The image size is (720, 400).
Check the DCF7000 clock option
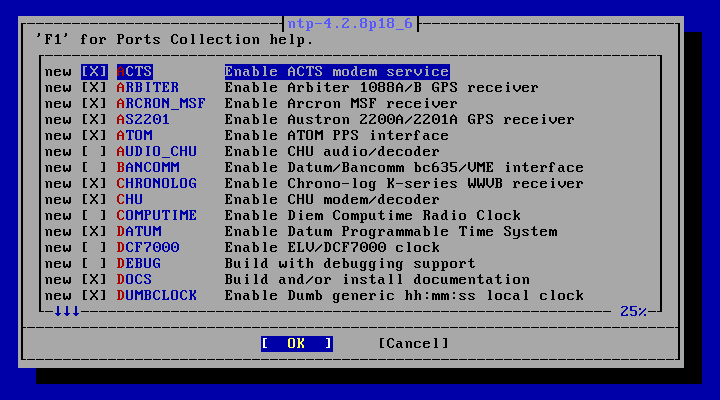[94, 248]
